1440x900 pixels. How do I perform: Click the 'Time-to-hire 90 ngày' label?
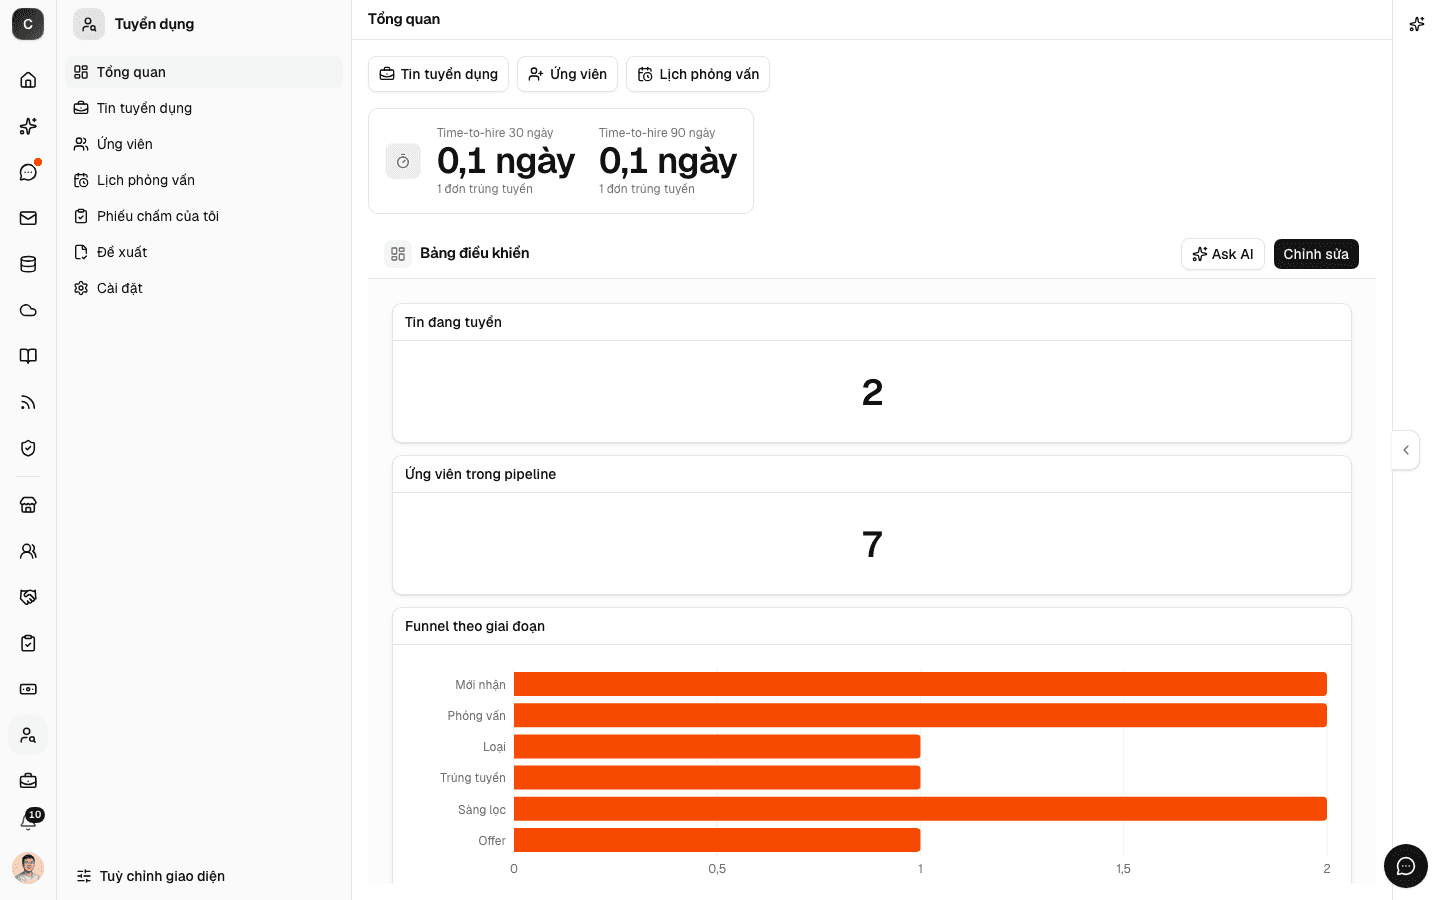pos(657,133)
